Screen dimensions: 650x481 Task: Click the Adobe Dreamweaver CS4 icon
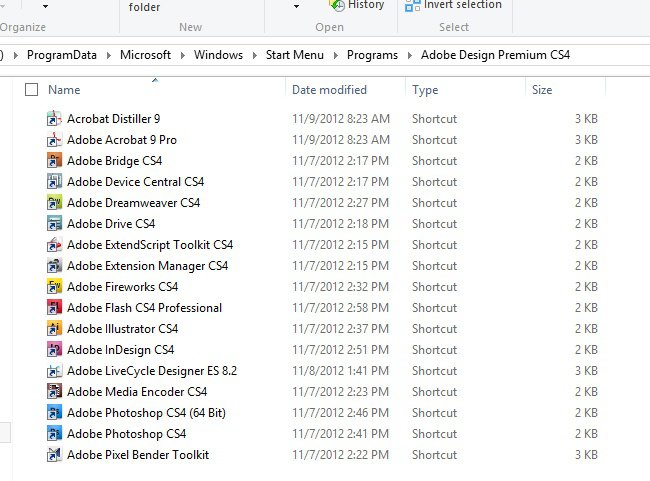(55, 203)
